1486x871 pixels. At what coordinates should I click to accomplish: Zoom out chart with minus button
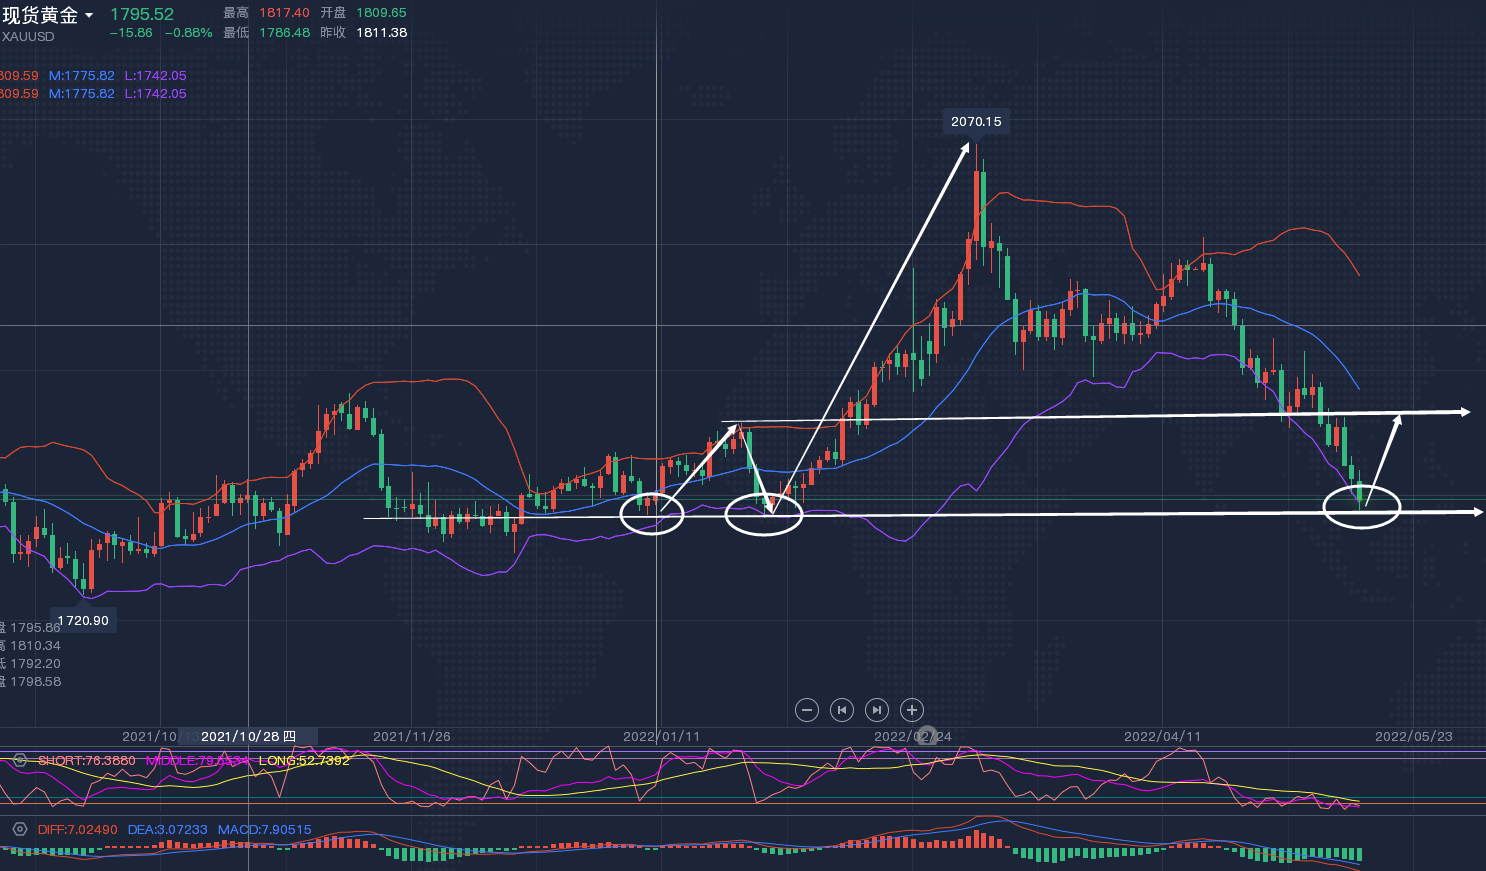(x=807, y=710)
